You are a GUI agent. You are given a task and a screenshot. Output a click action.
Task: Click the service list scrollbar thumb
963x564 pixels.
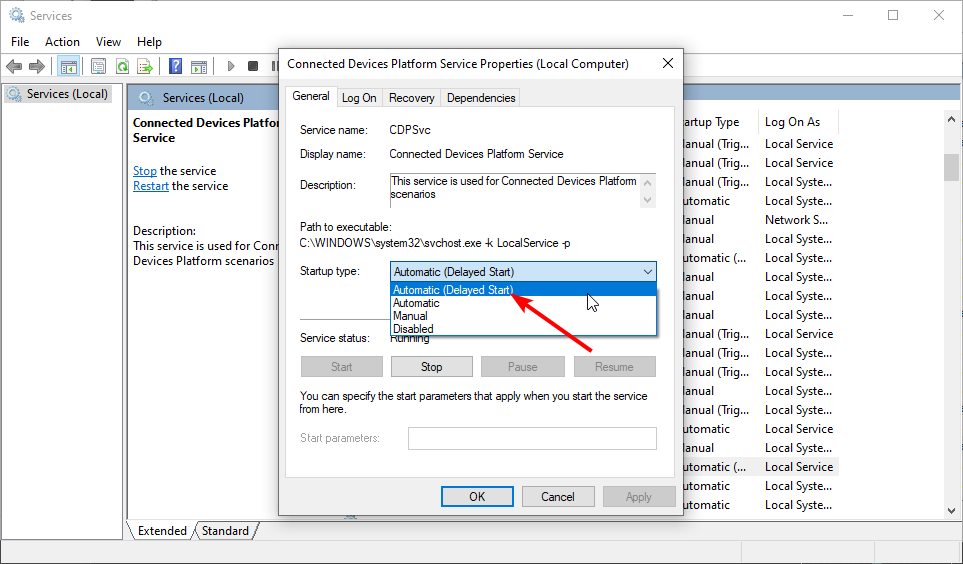(x=951, y=166)
